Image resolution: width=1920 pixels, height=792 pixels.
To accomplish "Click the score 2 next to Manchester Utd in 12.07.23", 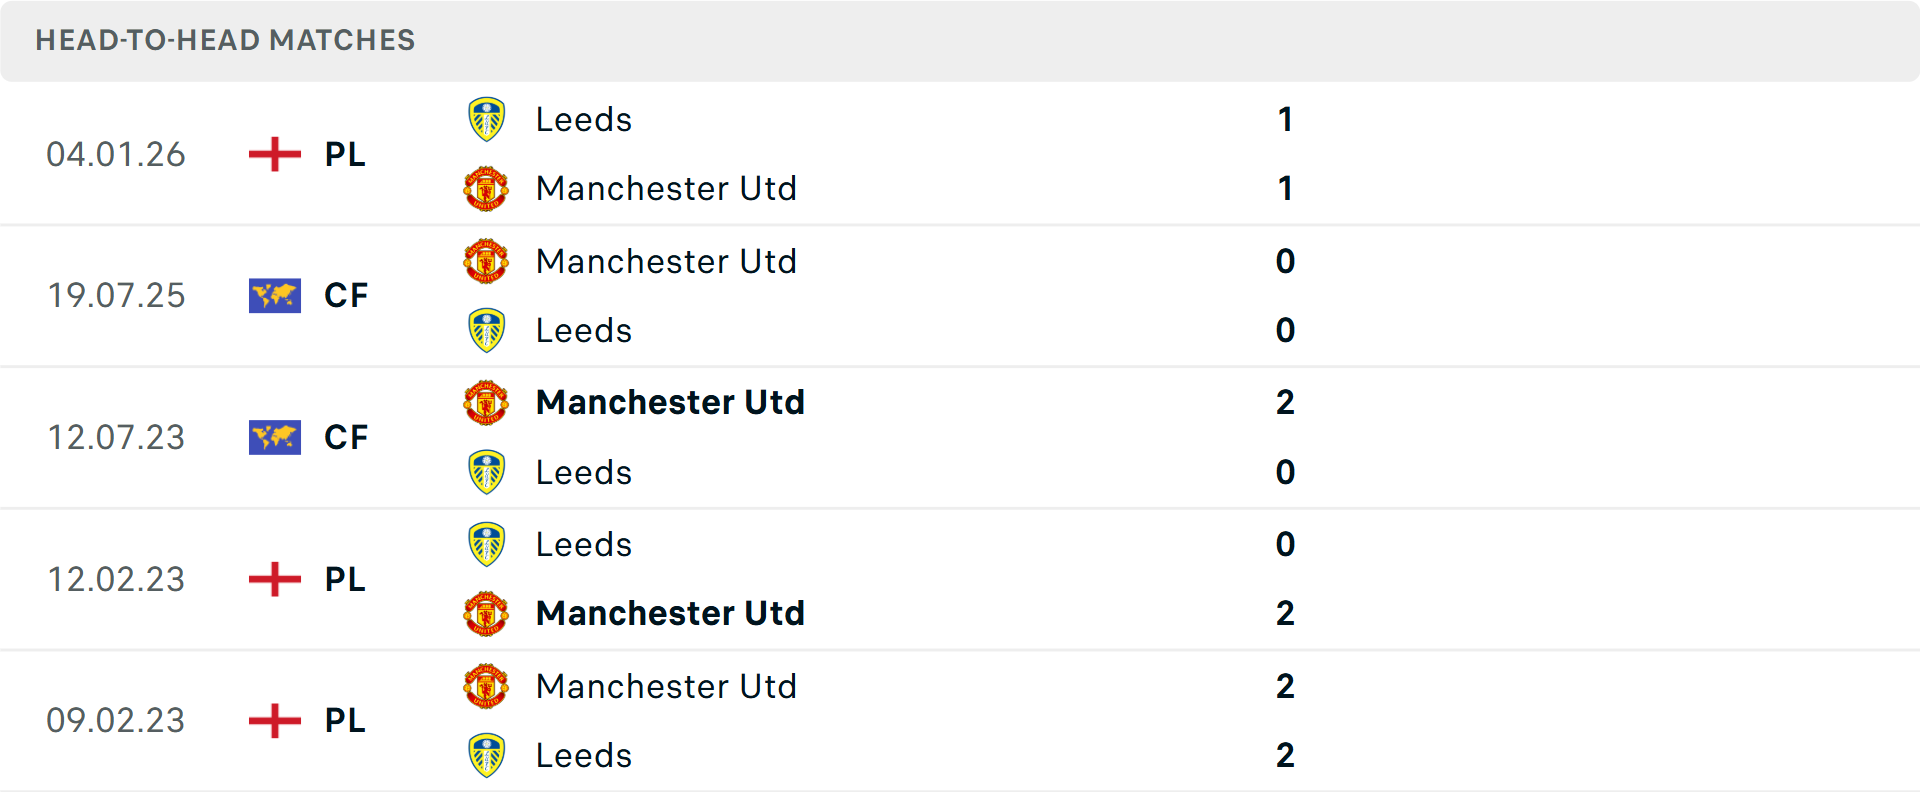I will (1286, 402).
